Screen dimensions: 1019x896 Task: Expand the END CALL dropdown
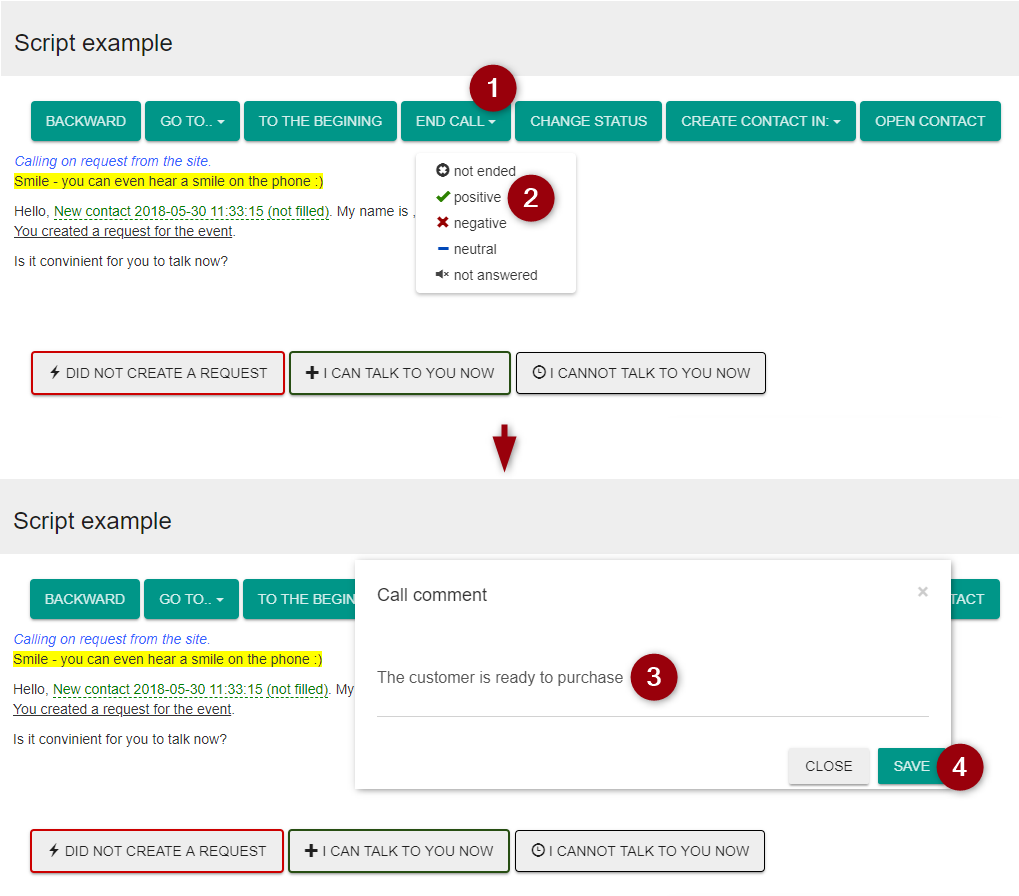456,121
